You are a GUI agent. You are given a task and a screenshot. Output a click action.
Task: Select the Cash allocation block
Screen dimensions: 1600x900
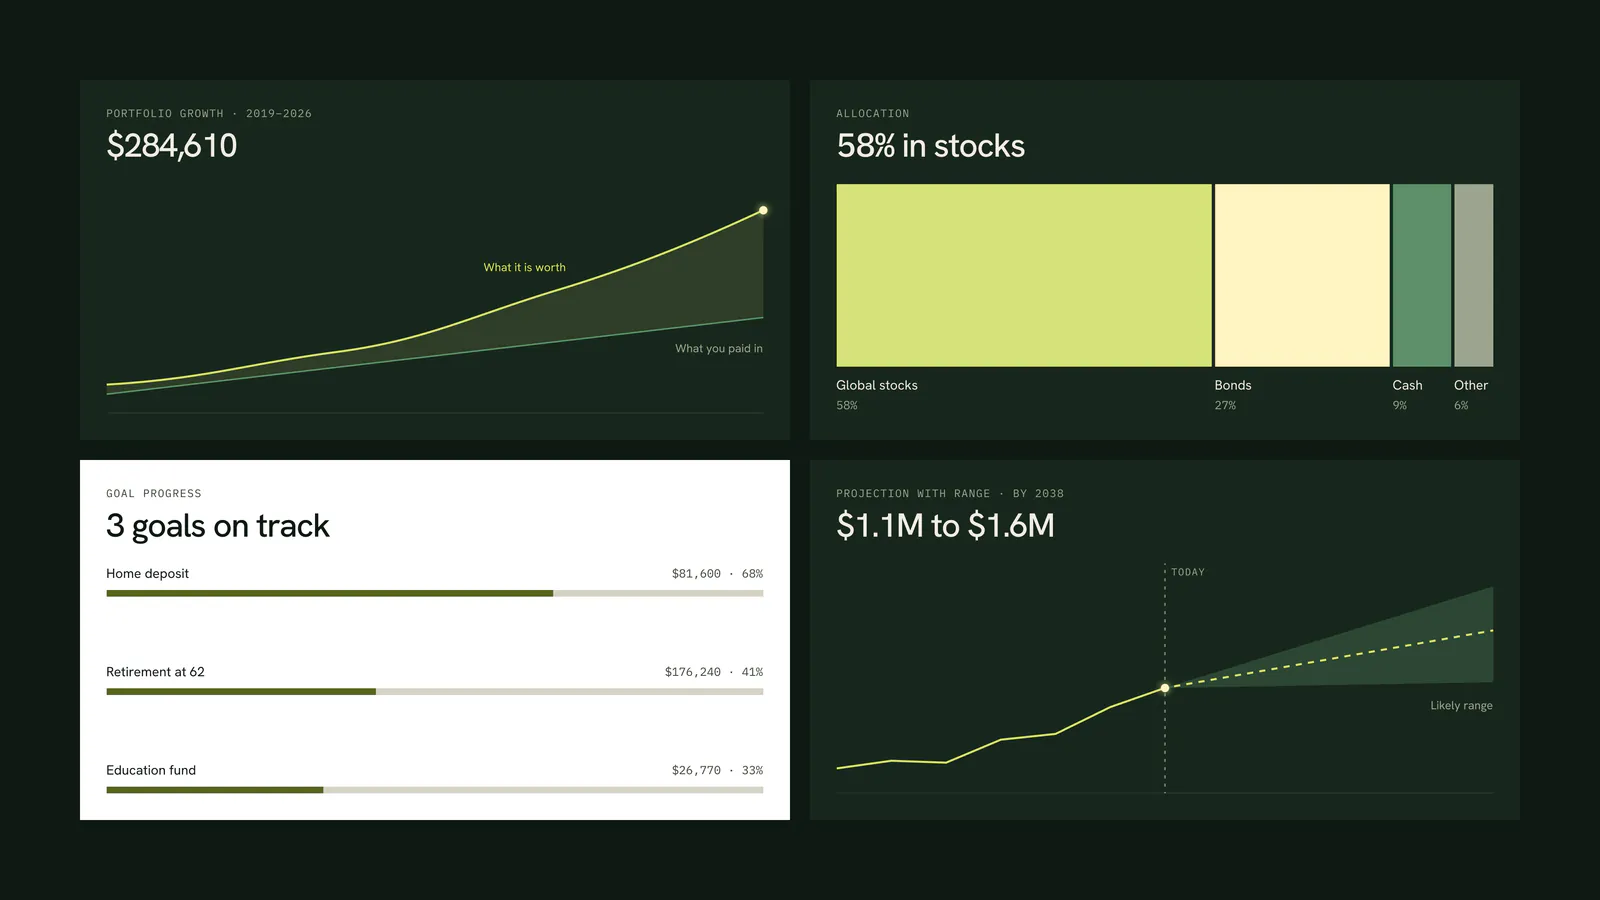(x=1422, y=275)
